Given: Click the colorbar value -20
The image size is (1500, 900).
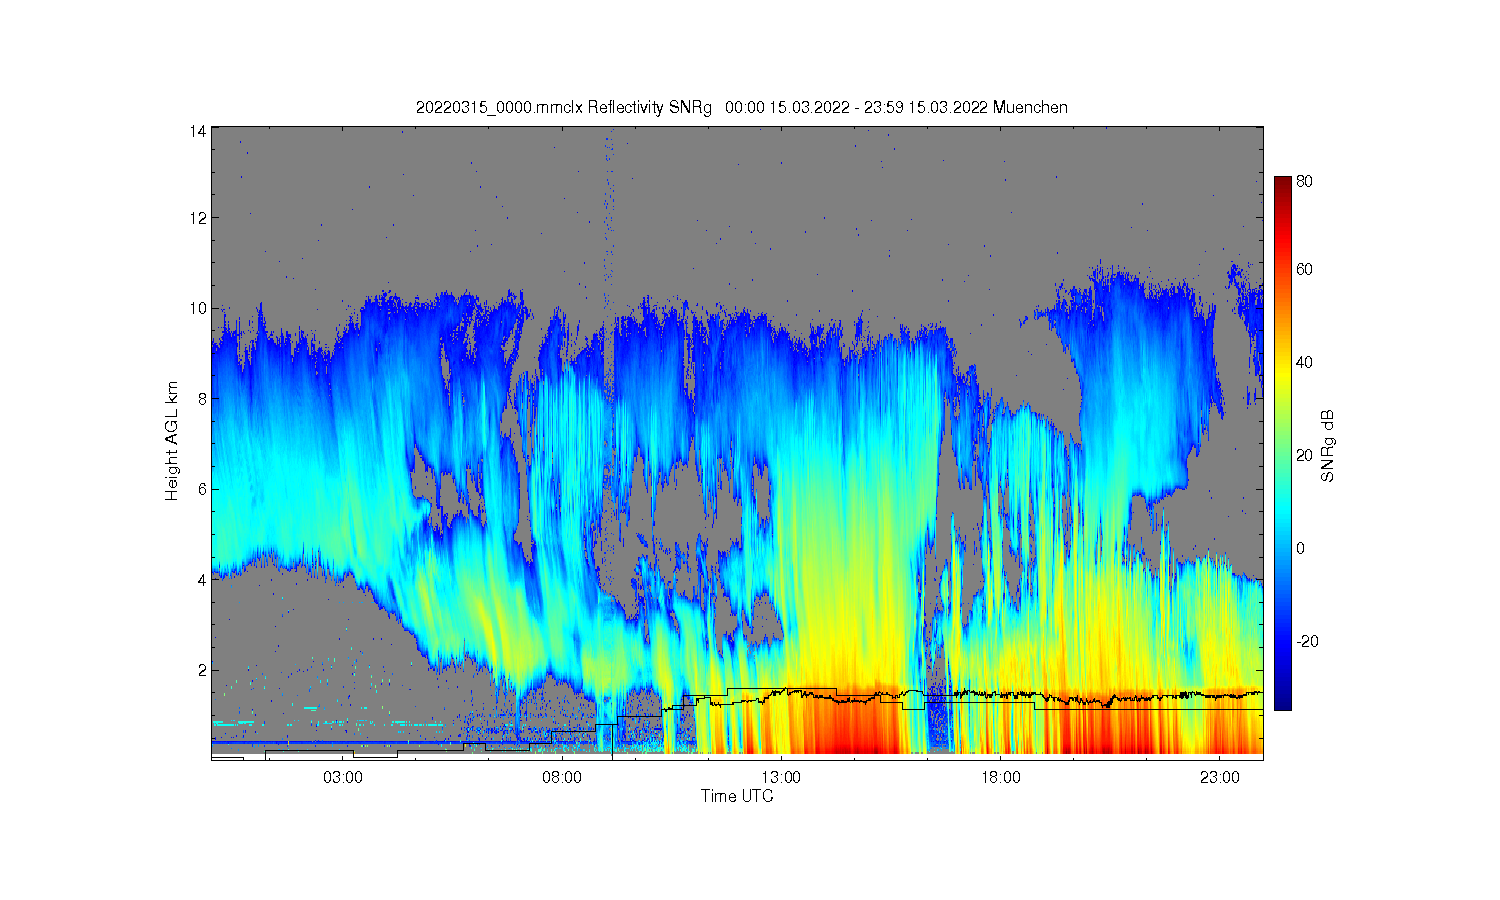Looking at the screenshot, I should coord(1307,642).
